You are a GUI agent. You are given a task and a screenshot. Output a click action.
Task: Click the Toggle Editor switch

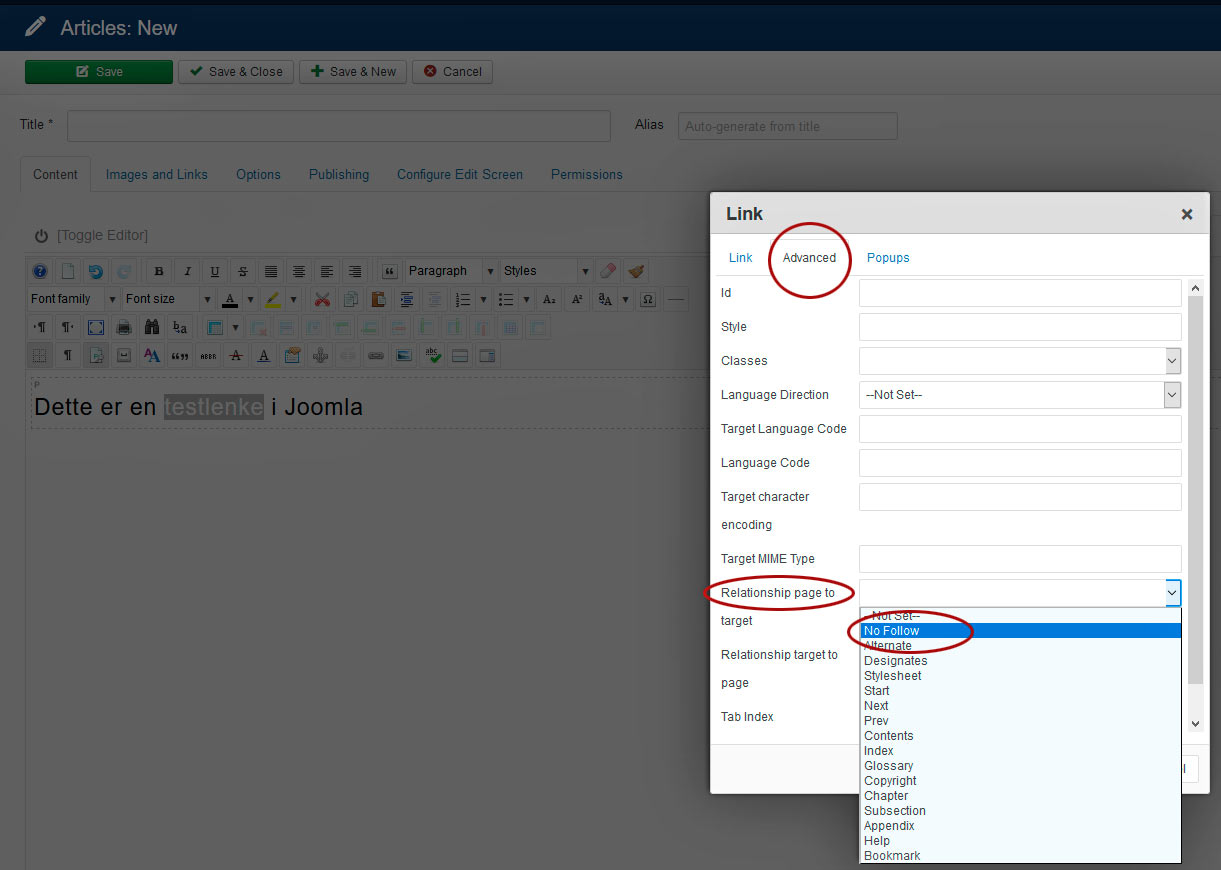point(91,235)
